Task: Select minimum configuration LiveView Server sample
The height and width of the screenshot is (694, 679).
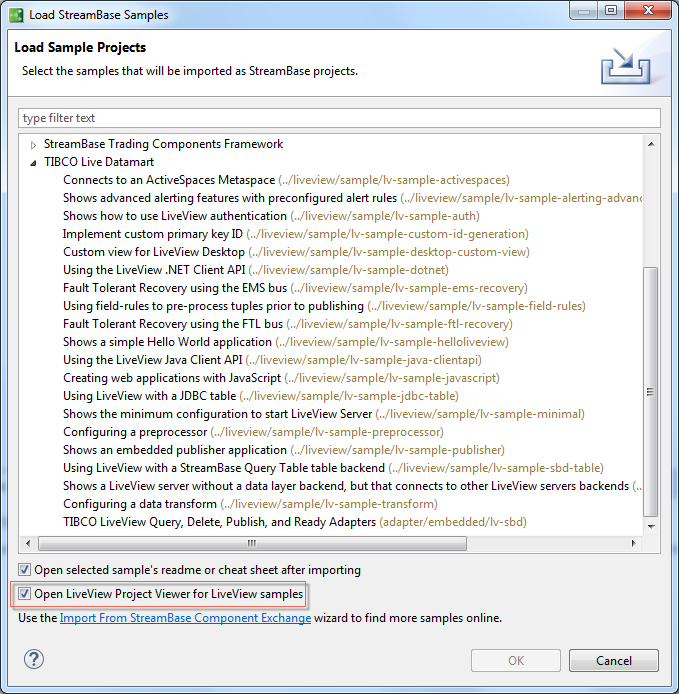Action: 324,414
